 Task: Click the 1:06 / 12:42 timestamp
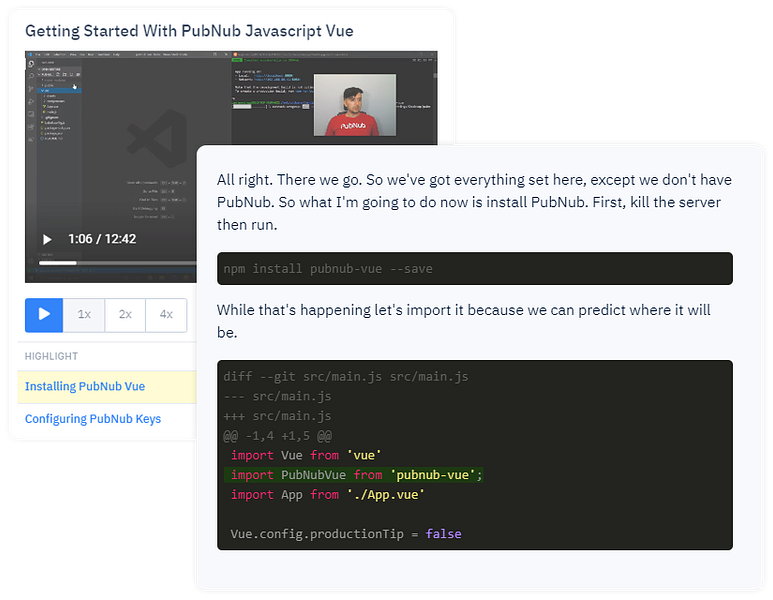click(102, 239)
